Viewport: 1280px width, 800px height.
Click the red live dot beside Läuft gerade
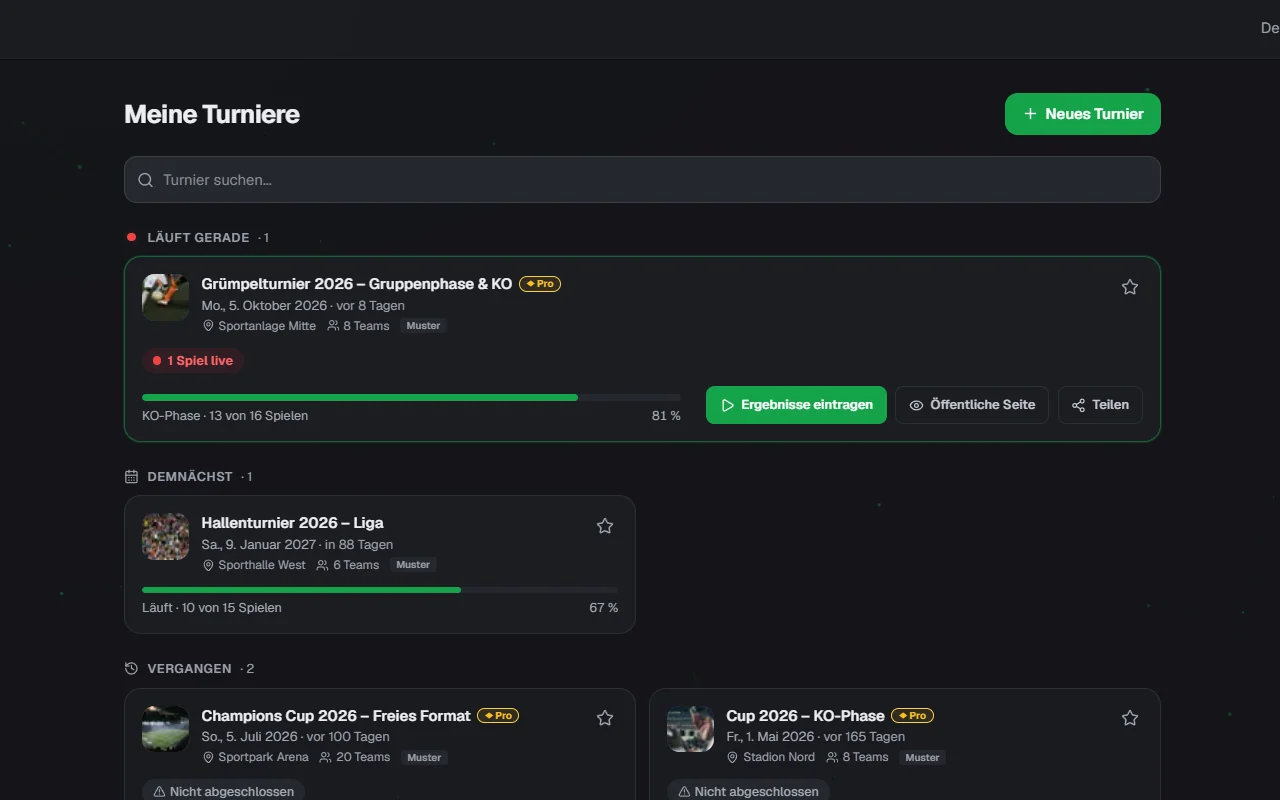(131, 237)
